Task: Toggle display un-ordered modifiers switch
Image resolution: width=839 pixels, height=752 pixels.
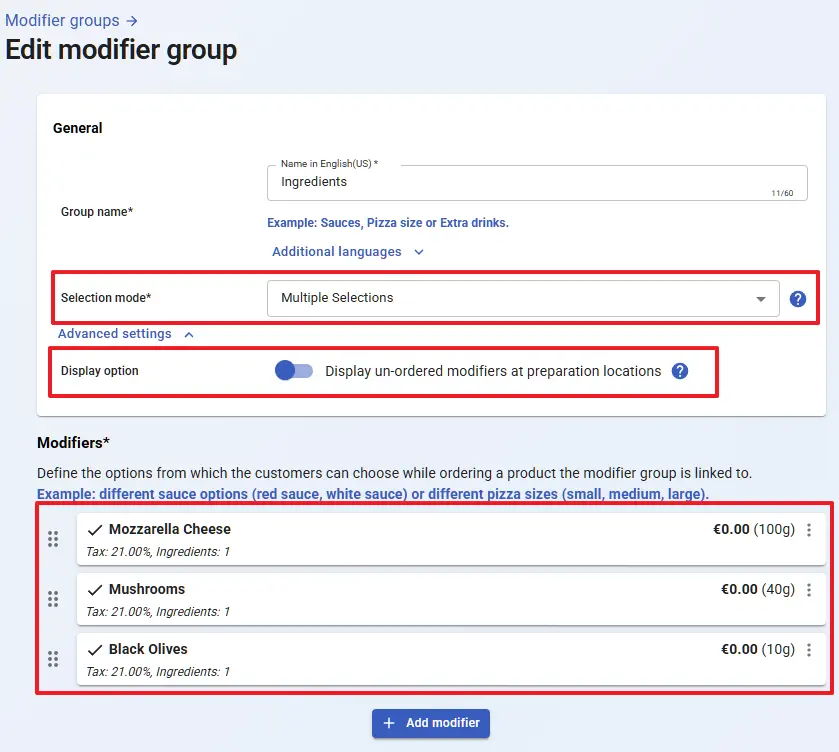Action: click(294, 371)
